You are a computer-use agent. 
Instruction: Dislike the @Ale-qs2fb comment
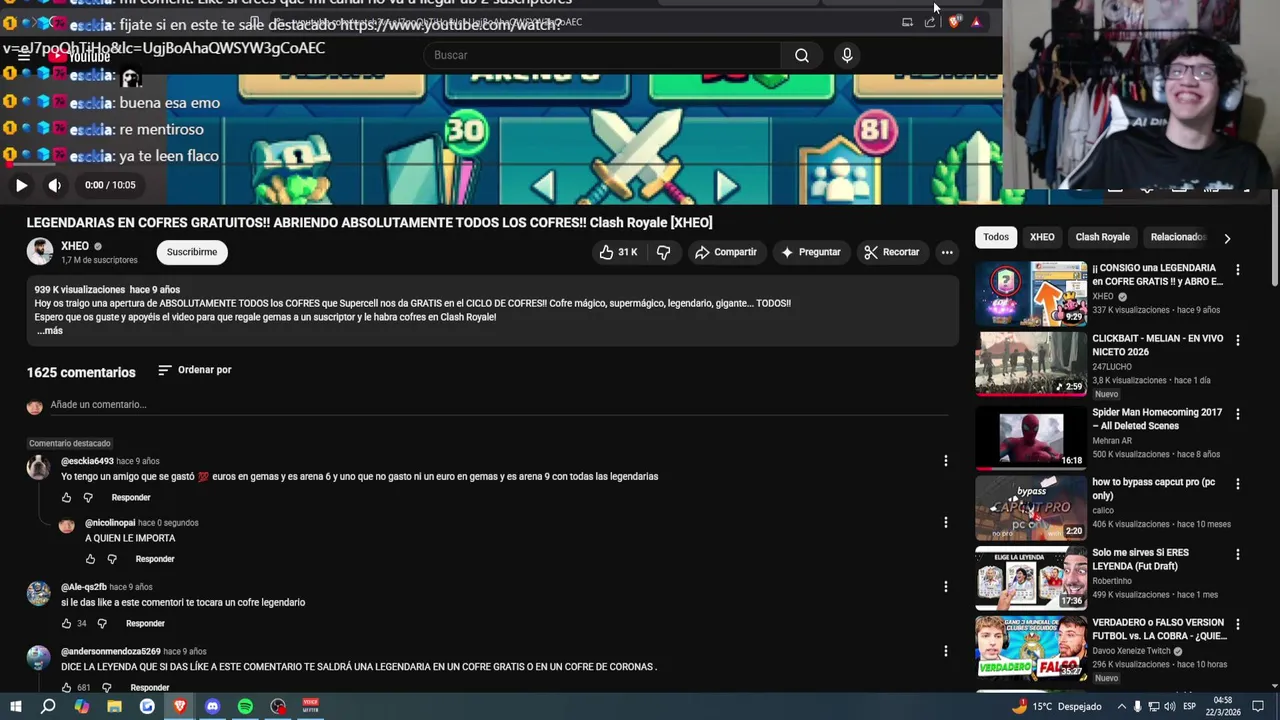coord(102,624)
